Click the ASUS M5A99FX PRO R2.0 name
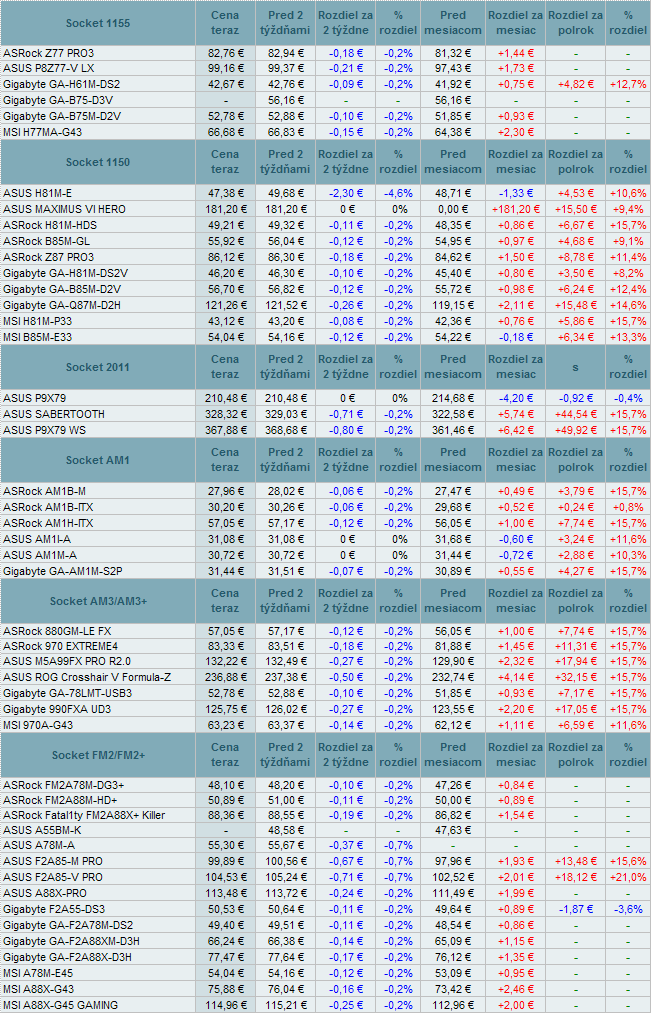This screenshot has width=651, height=1013. tap(67, 661)
